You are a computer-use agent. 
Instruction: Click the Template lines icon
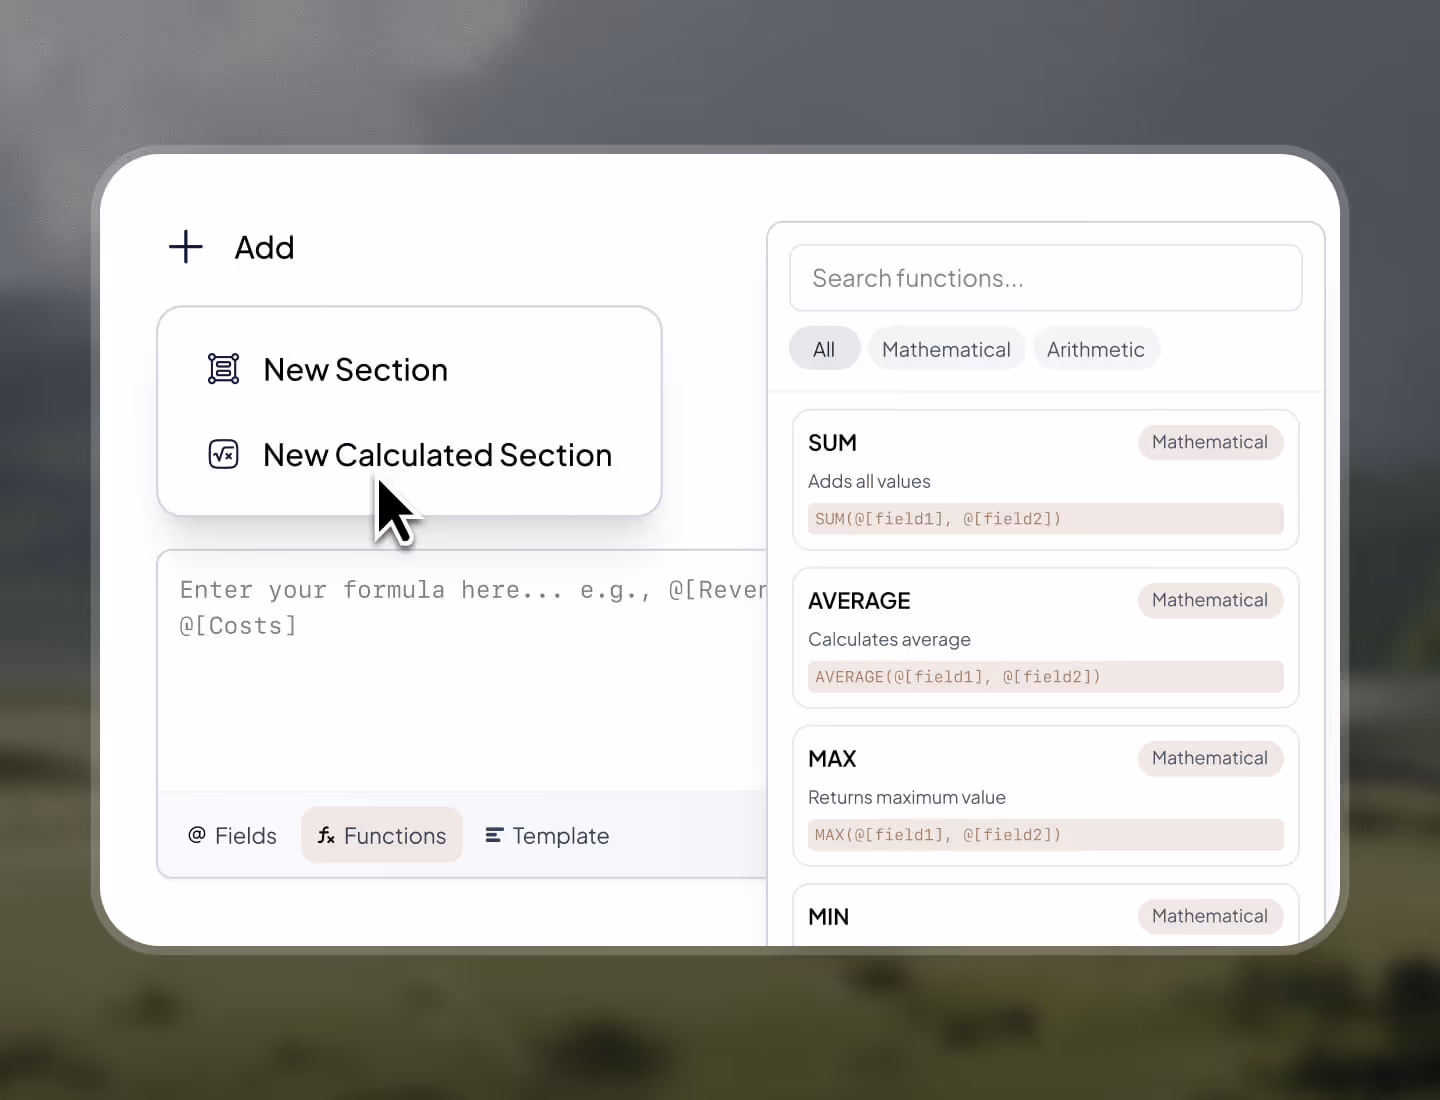[493, 835]
